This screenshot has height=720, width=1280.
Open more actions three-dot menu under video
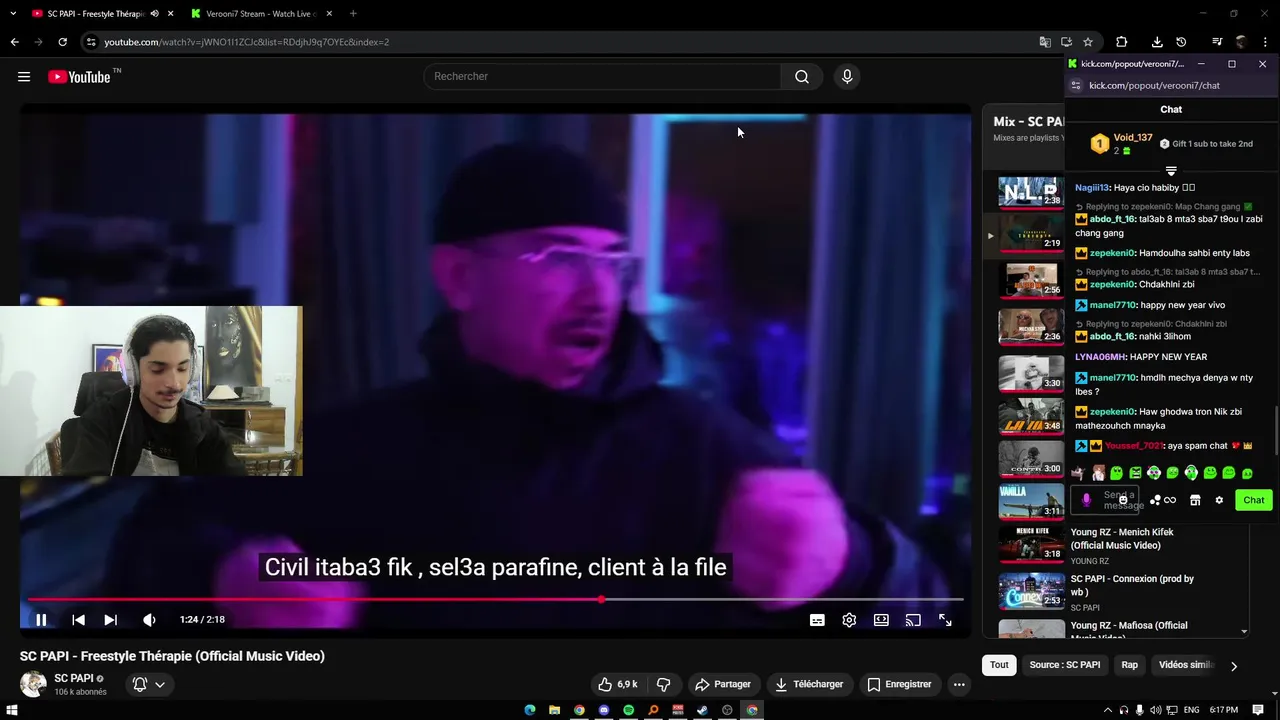pos(959,684)
